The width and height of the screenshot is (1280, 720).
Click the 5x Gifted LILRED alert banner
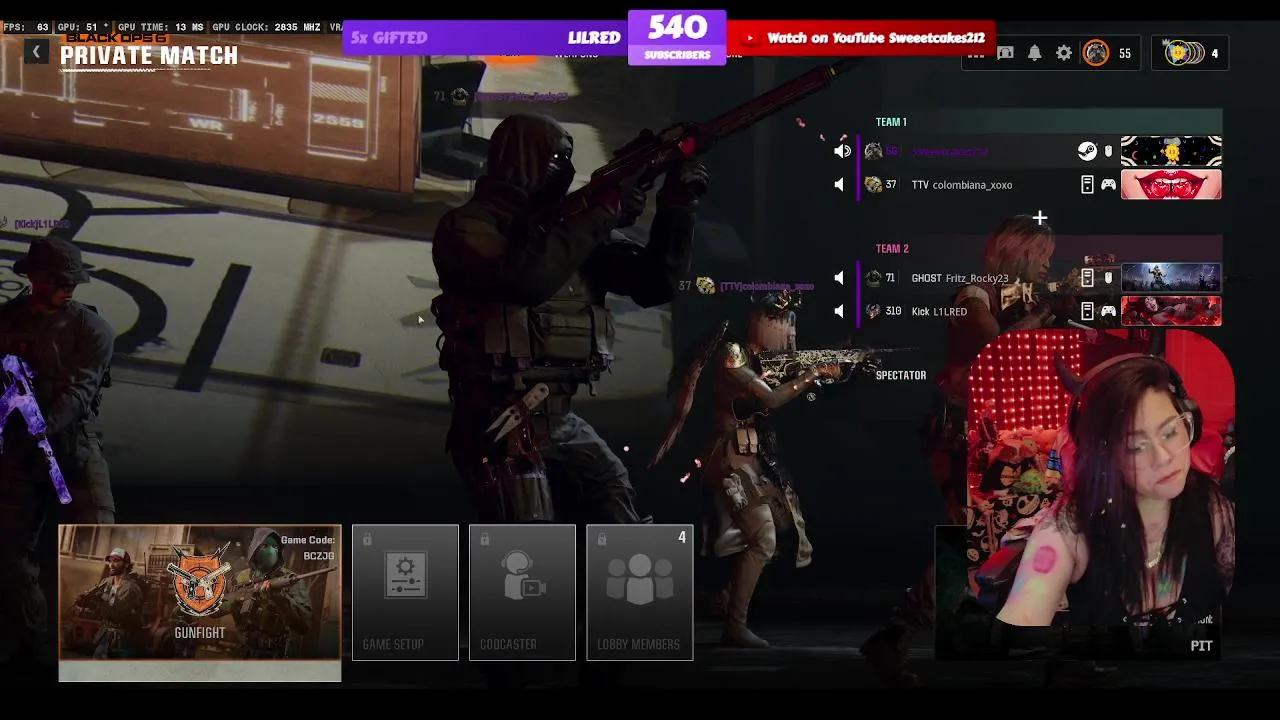pyautogui.click(x=485, y=38)
